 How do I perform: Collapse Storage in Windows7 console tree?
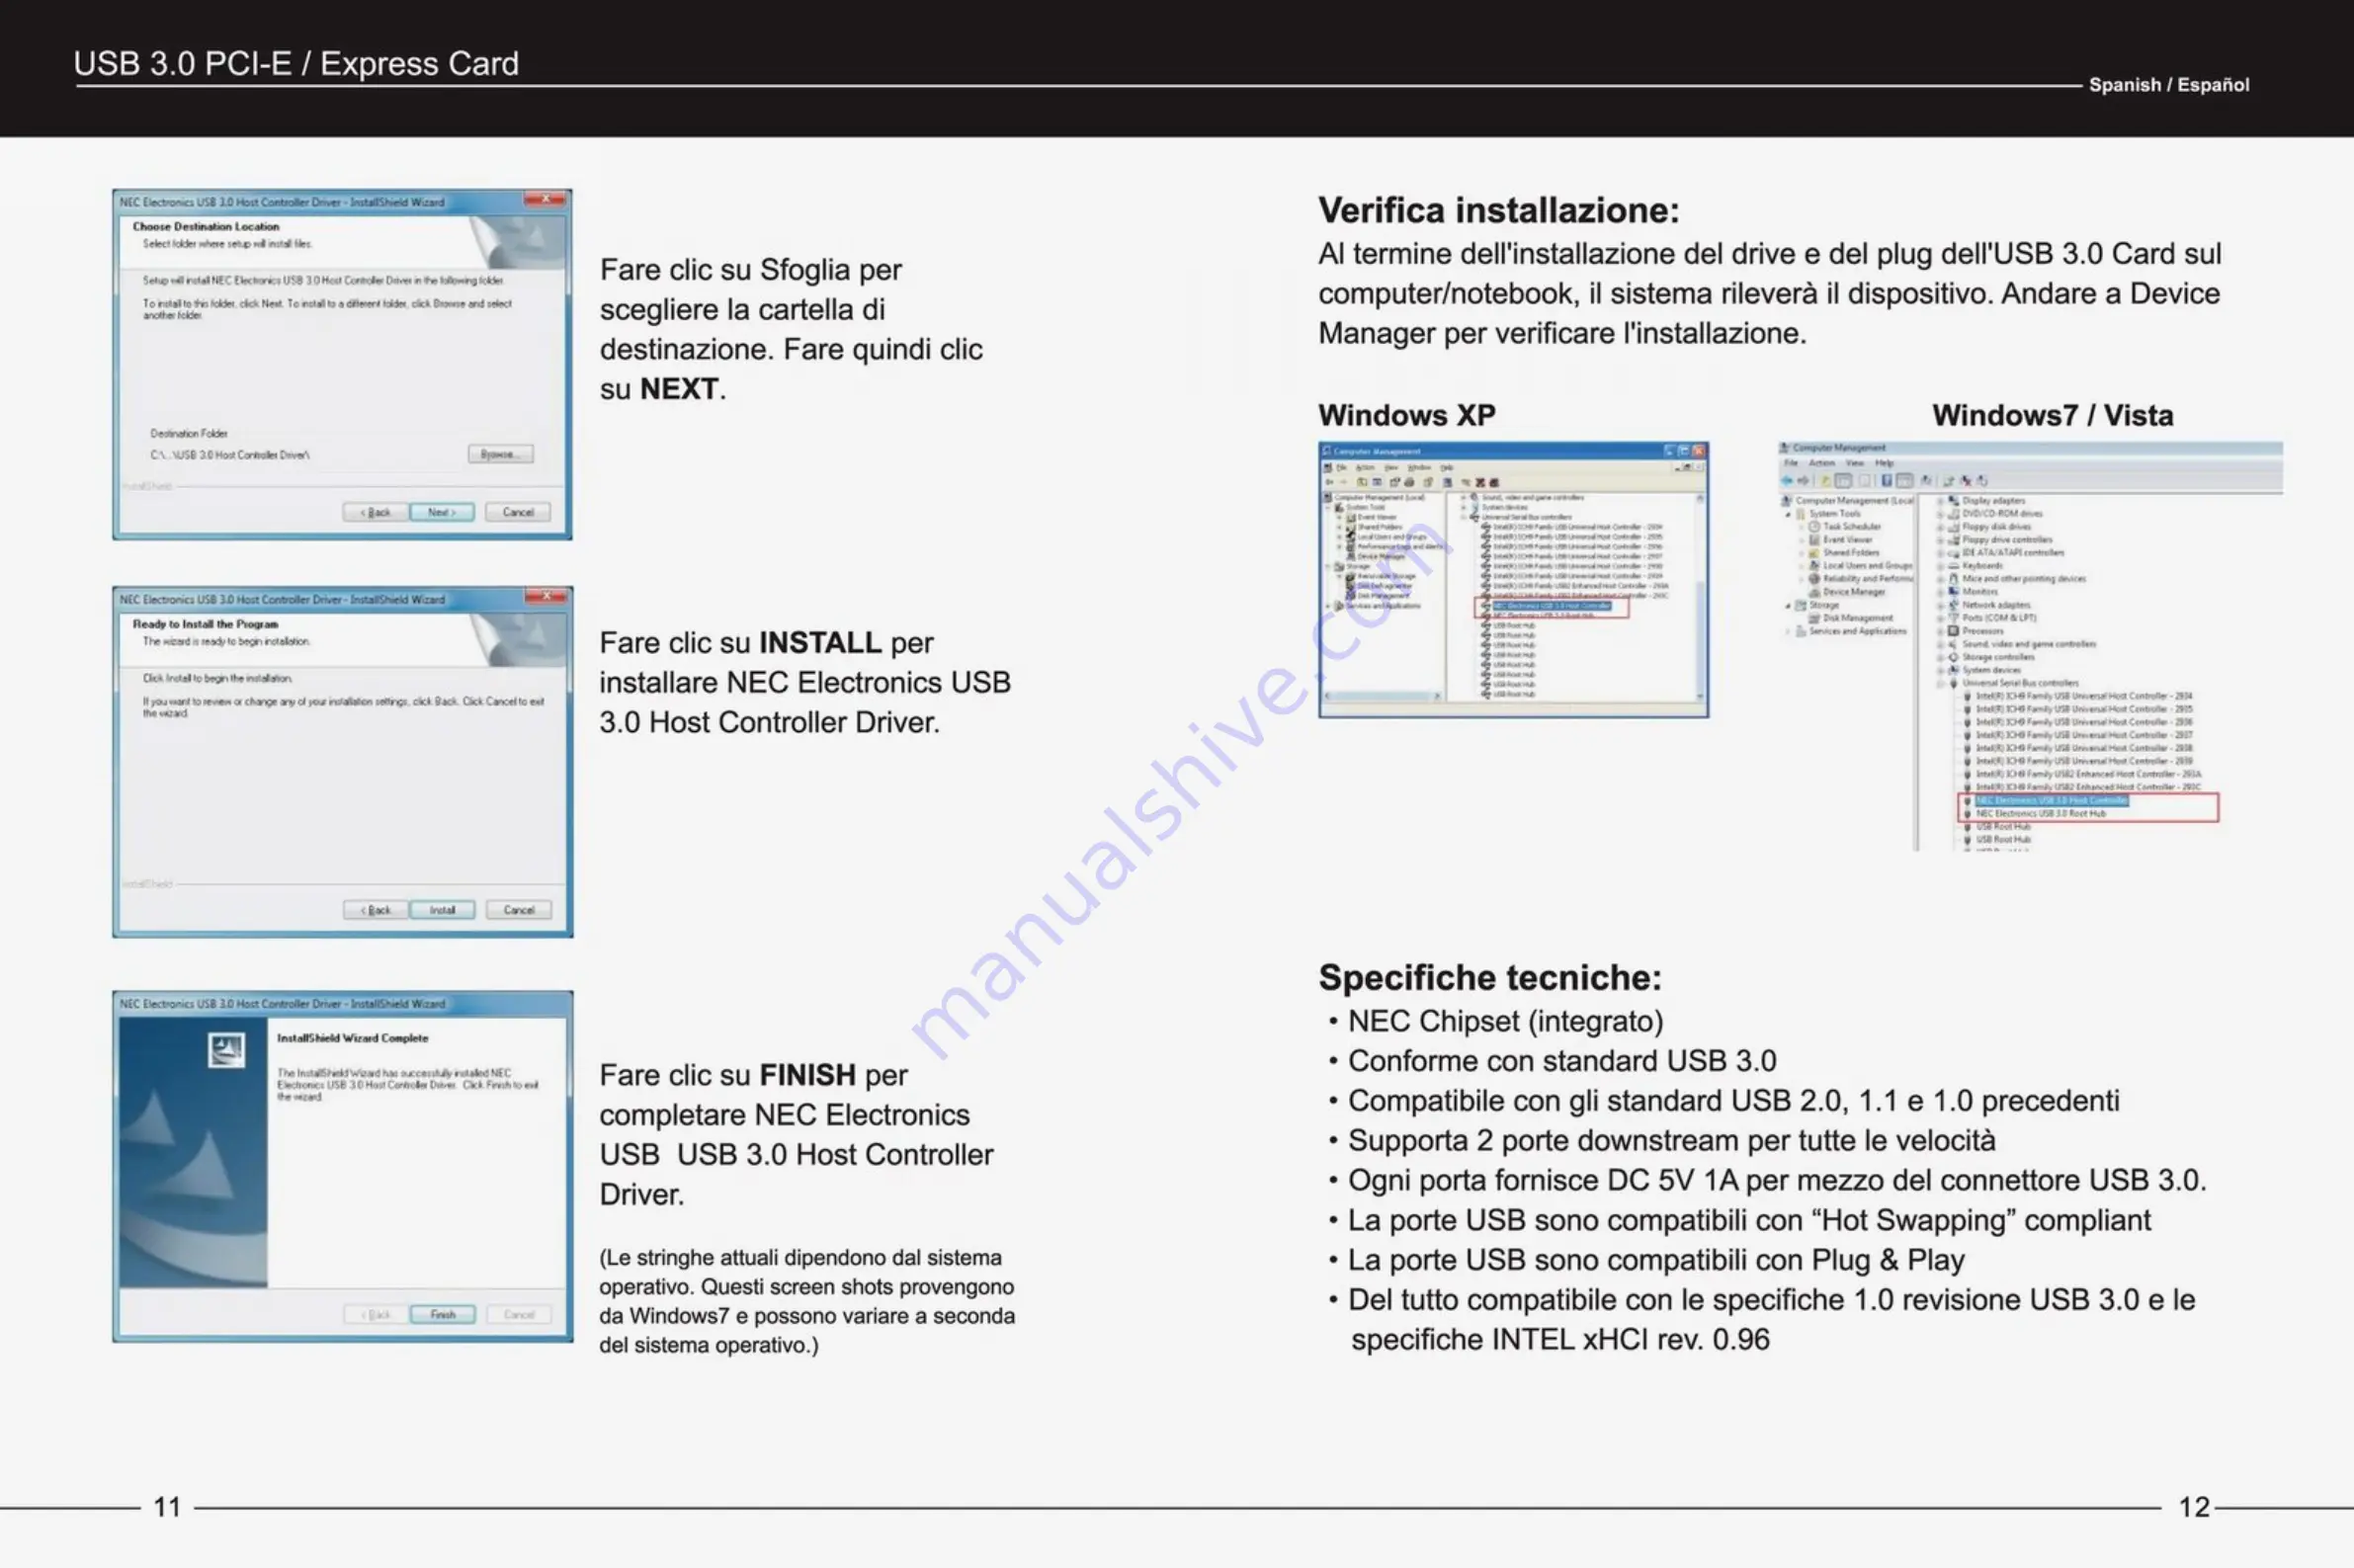1788,606
